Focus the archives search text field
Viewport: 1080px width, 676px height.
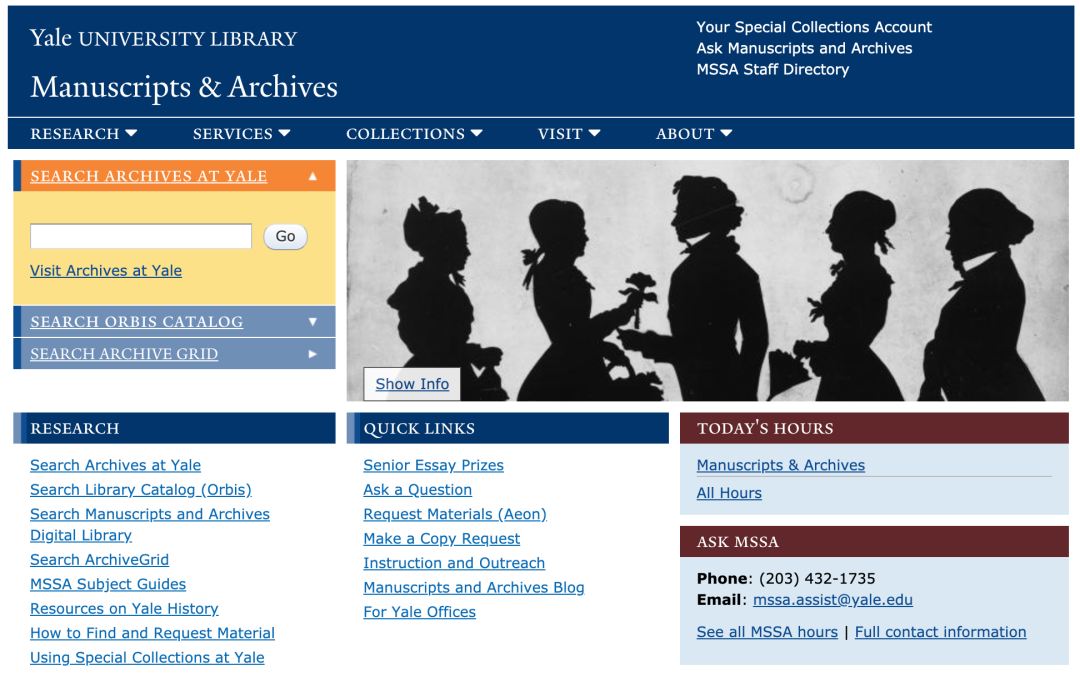pos(141,236)
